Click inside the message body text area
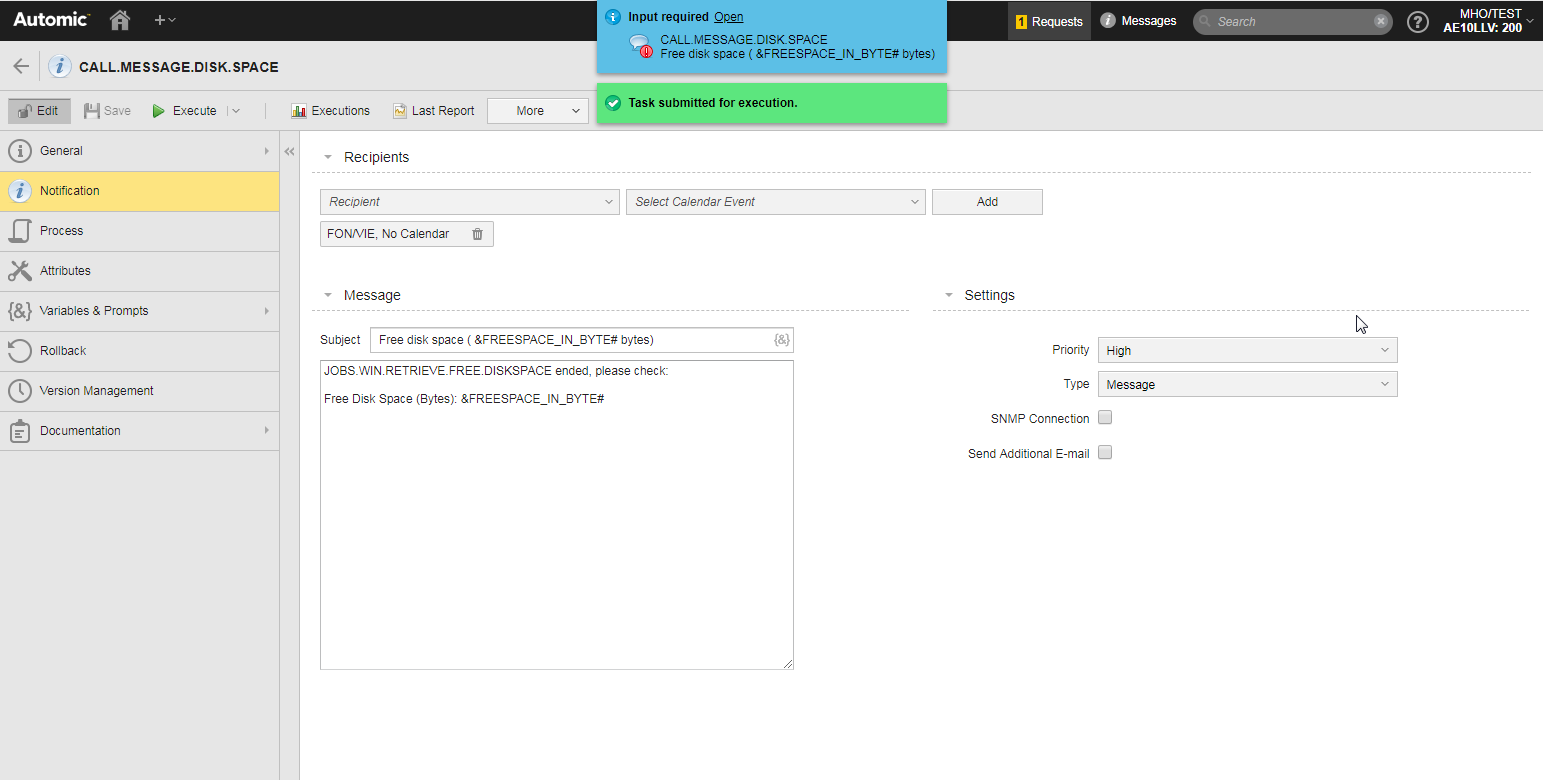Image resolution: width=1543 pixels, height=780 pixels. click(x=557, y=515)
